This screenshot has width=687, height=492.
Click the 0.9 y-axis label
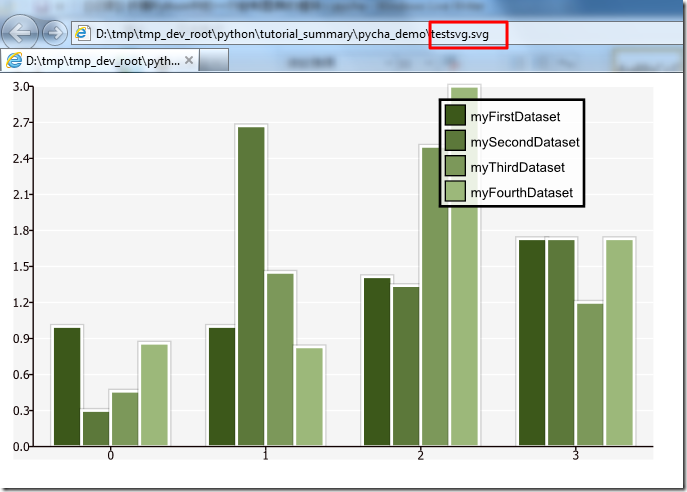pyautogui.click(x=21, y=339)
